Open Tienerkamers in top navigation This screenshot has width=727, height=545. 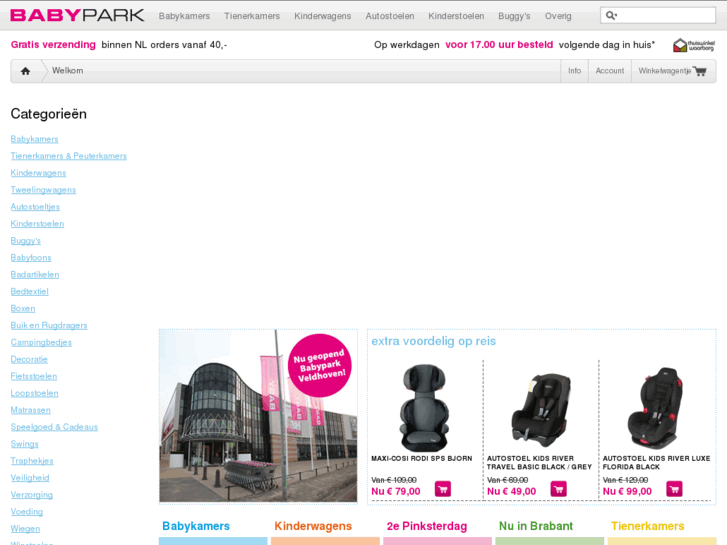[x=252, y=16]
